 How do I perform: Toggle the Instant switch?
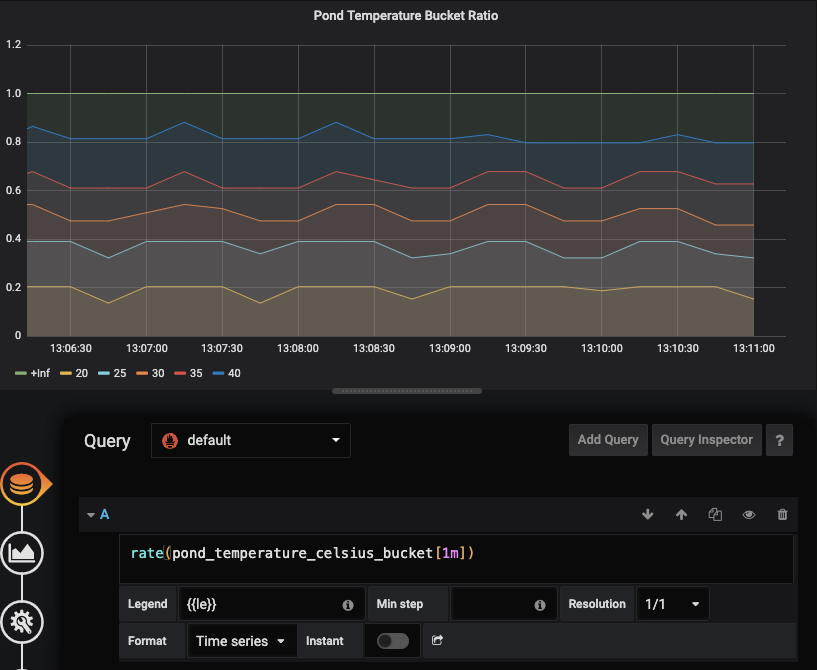[393, 641]
